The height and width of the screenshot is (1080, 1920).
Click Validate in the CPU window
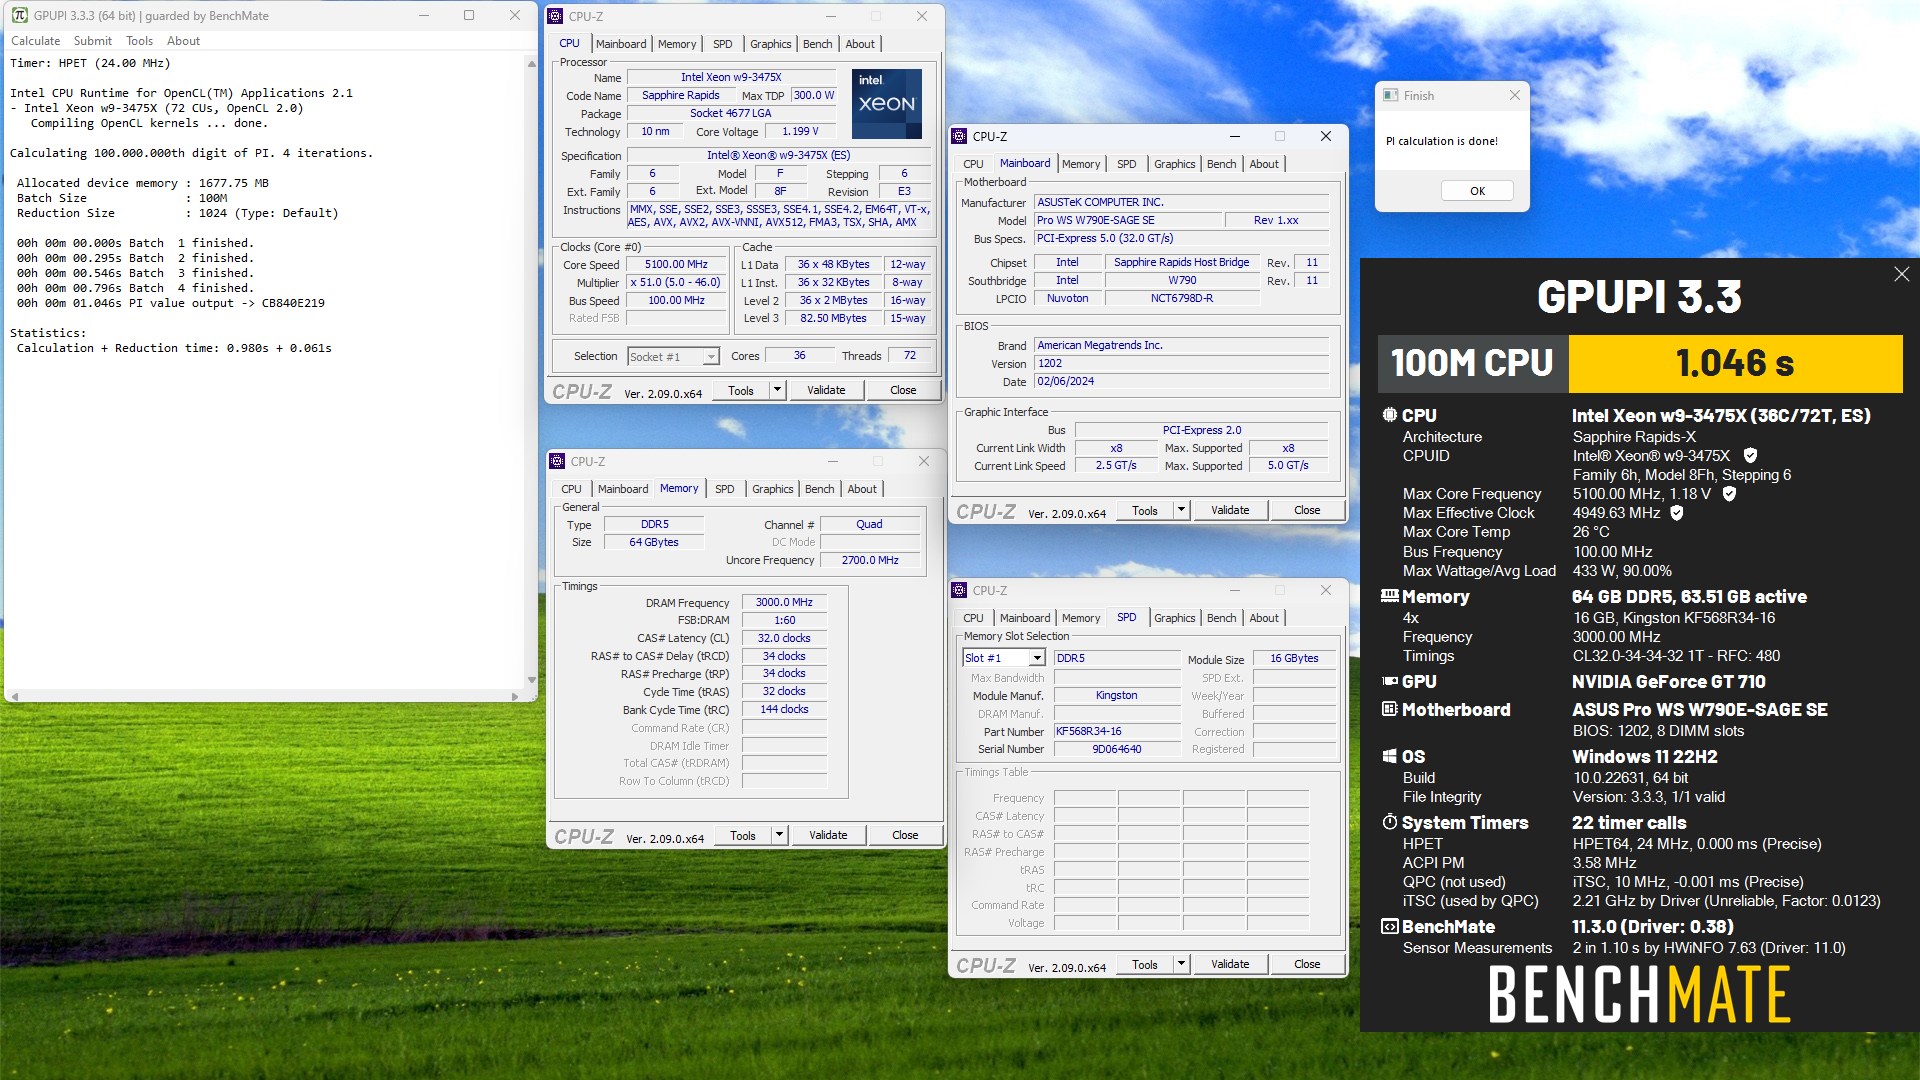click(x=826, y=390)
